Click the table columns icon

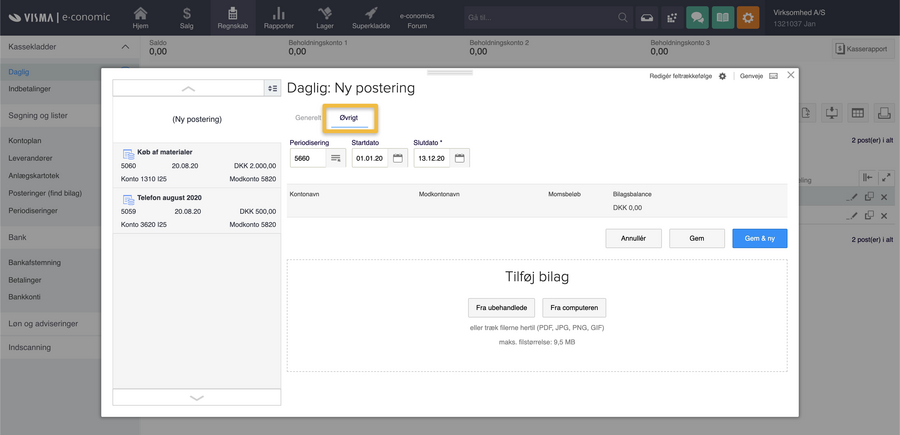point(858,113)
